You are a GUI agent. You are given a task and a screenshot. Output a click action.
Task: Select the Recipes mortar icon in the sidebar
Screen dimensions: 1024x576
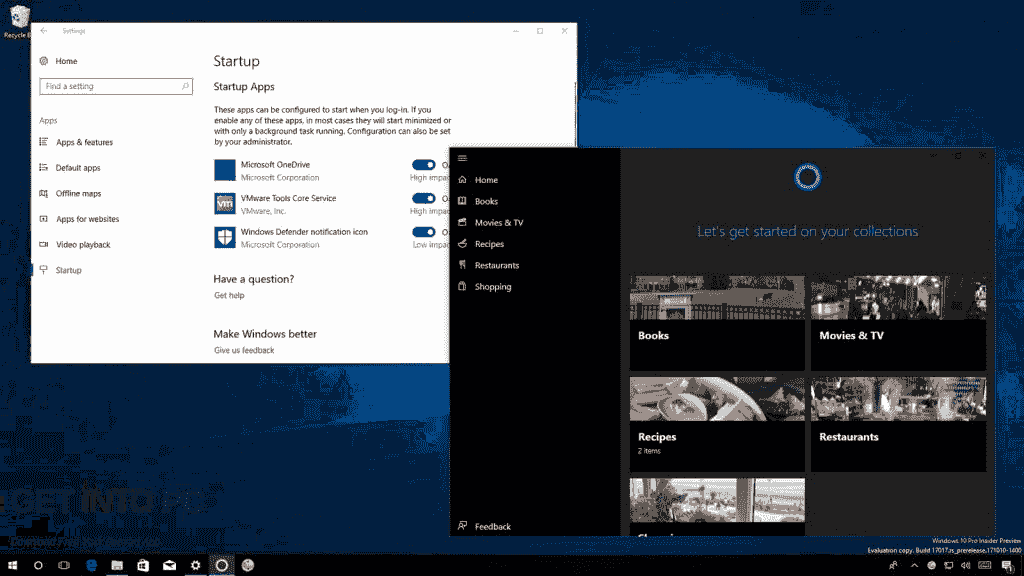[x=462, y=243]
